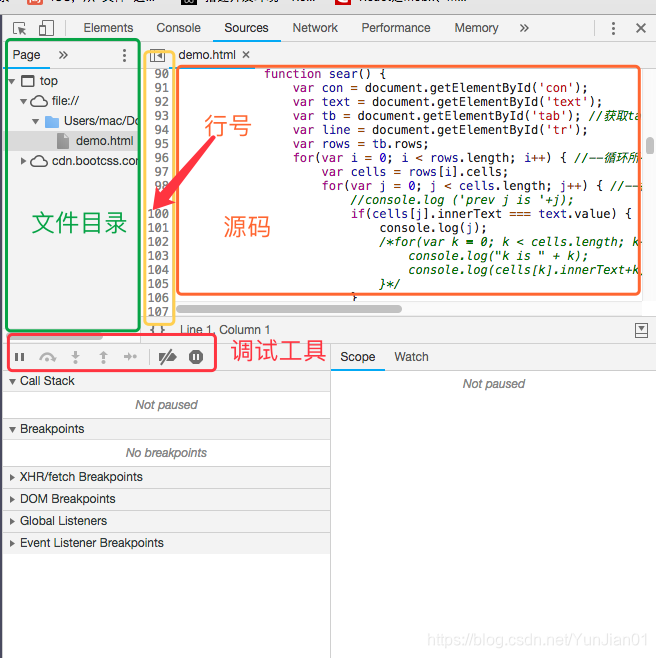Open the Watch tab
The width and height of the screenshot is (656, 658).
pos(411,357)
